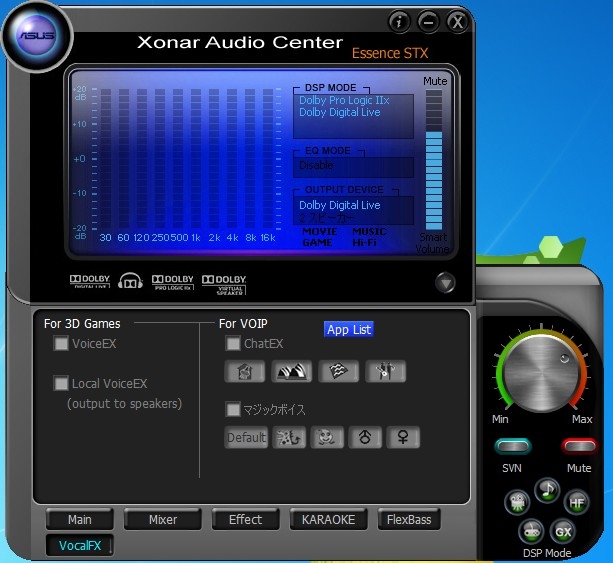Toggle the SVN button
613x563 pixels.
point(513,446)
